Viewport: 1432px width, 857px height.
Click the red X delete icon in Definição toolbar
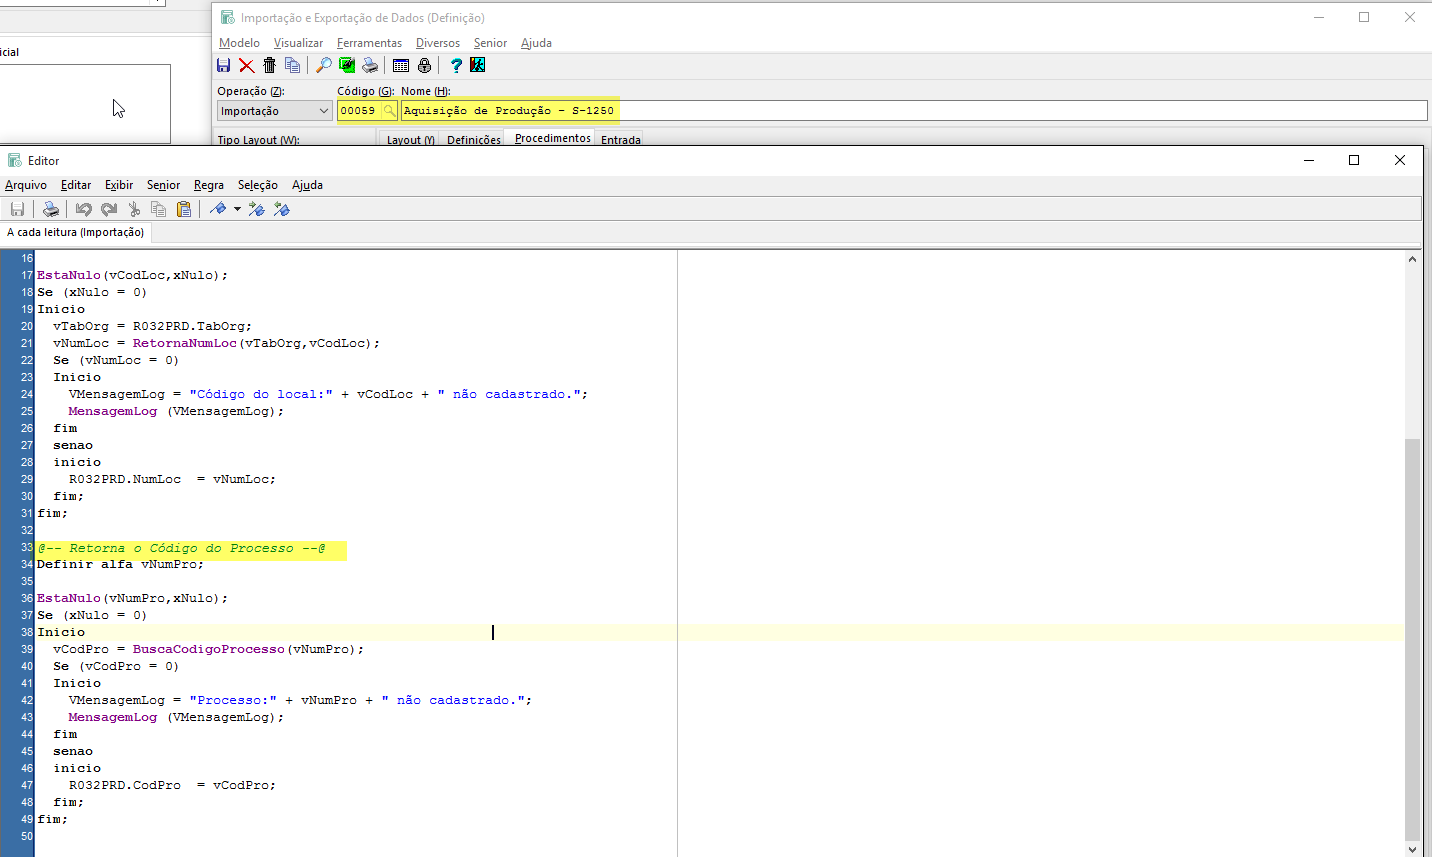(247, 66)
